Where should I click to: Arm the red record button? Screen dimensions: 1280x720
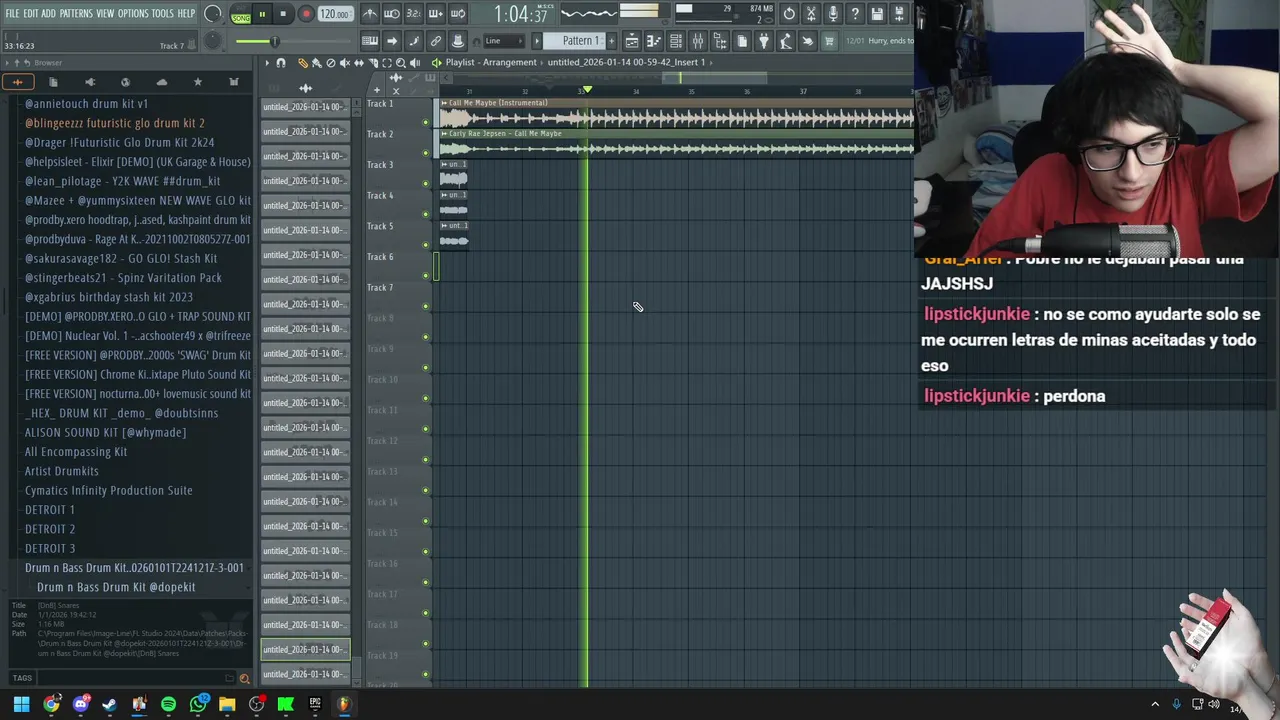pos(306,14)
